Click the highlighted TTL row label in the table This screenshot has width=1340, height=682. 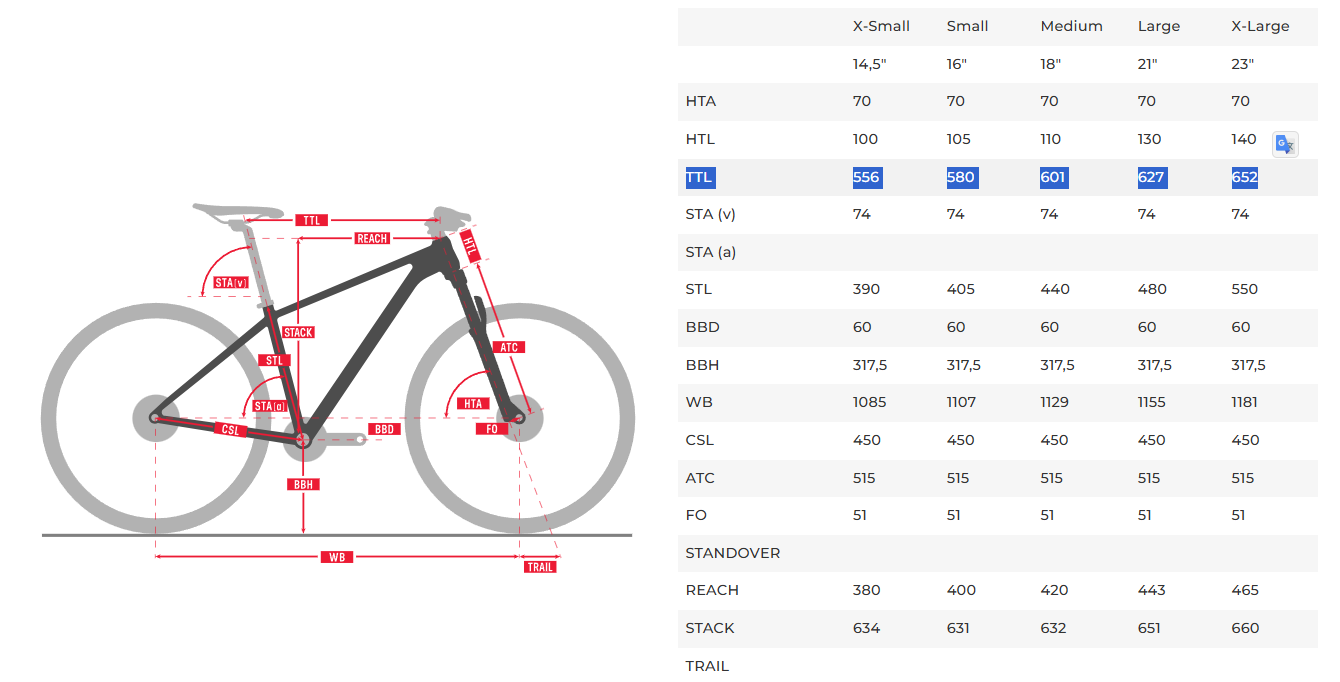(x=699, y=177)
